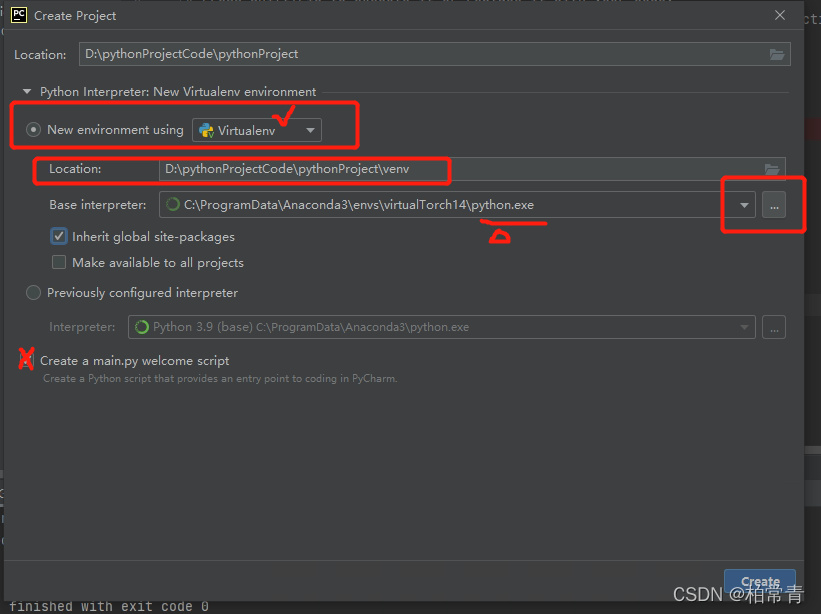
Task: Click the 'Base interpreter:' label
Action: coord(98,205)
